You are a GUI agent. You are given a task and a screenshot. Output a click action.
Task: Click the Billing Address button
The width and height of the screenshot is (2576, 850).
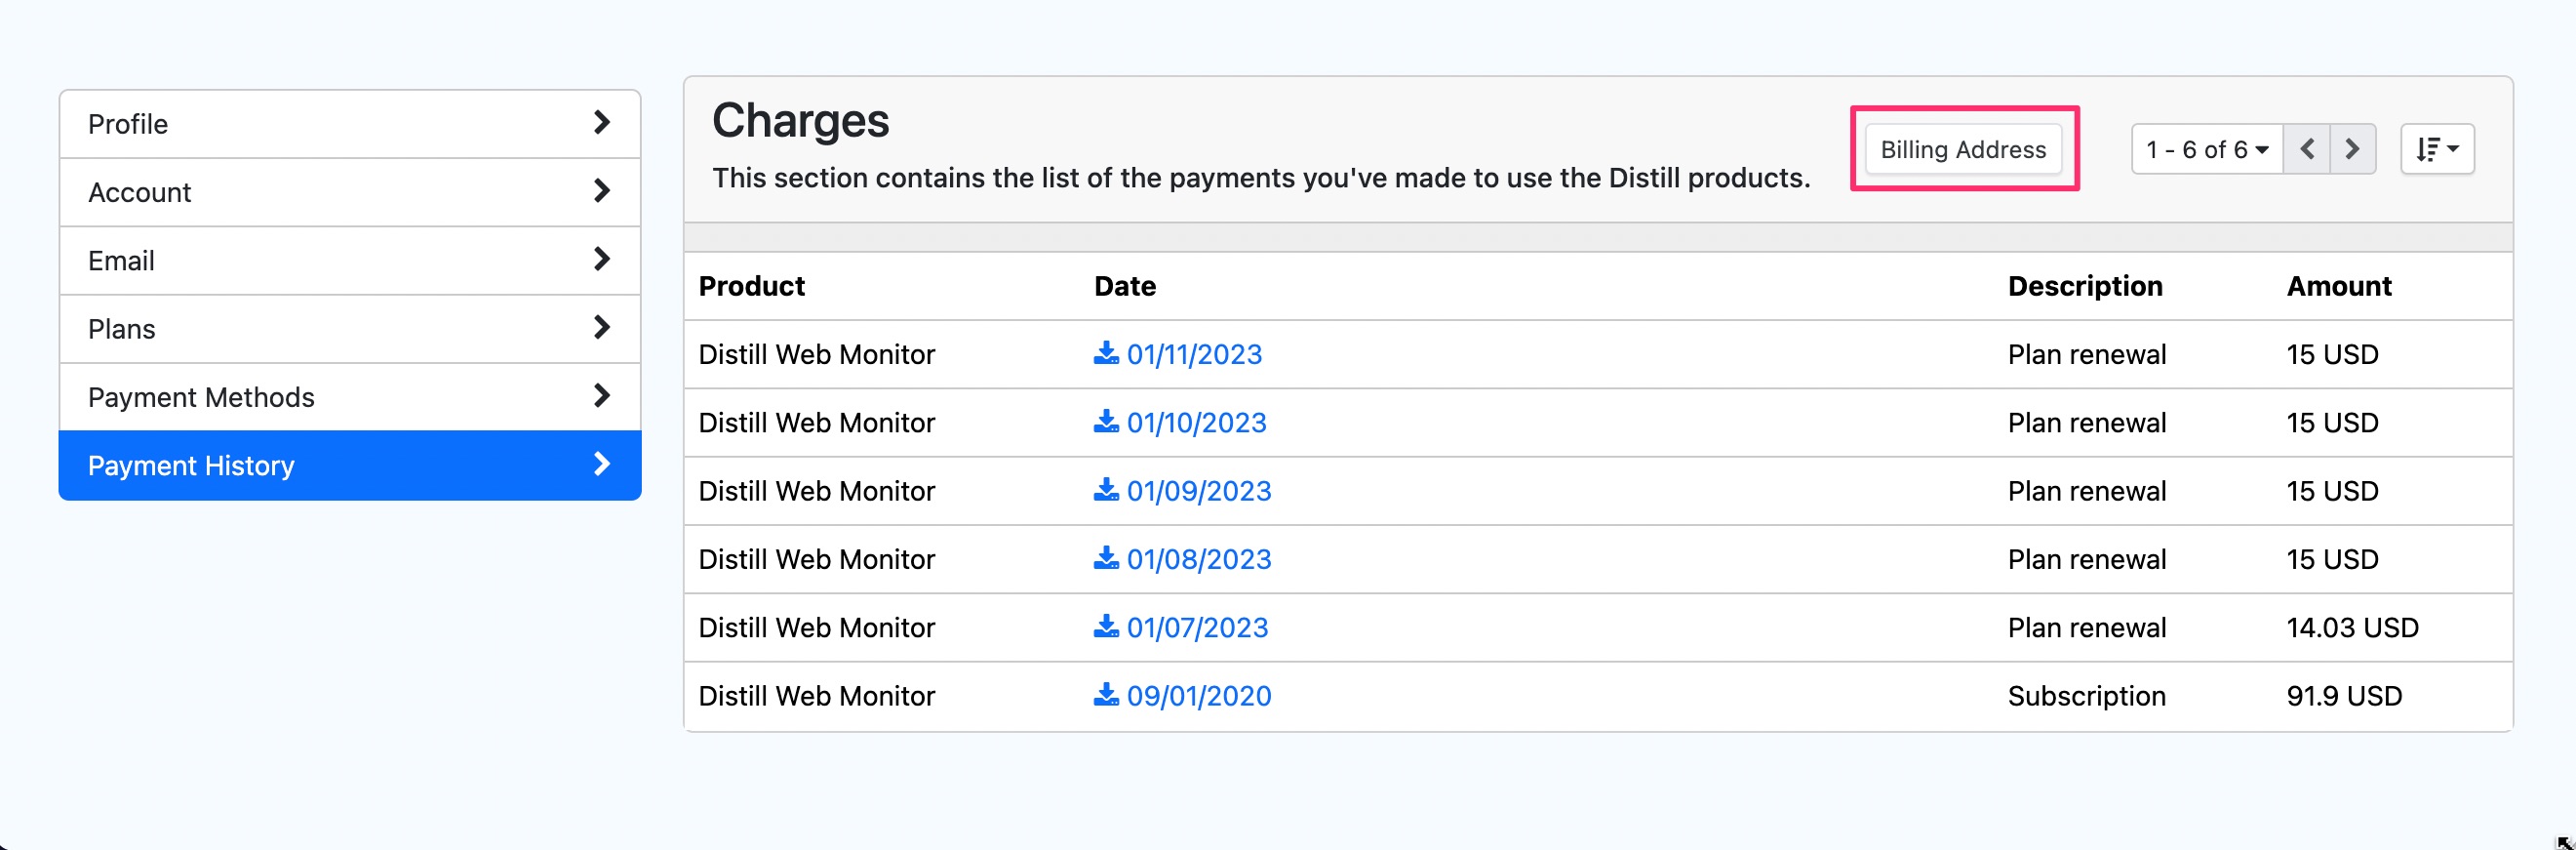pos(1963,149)
